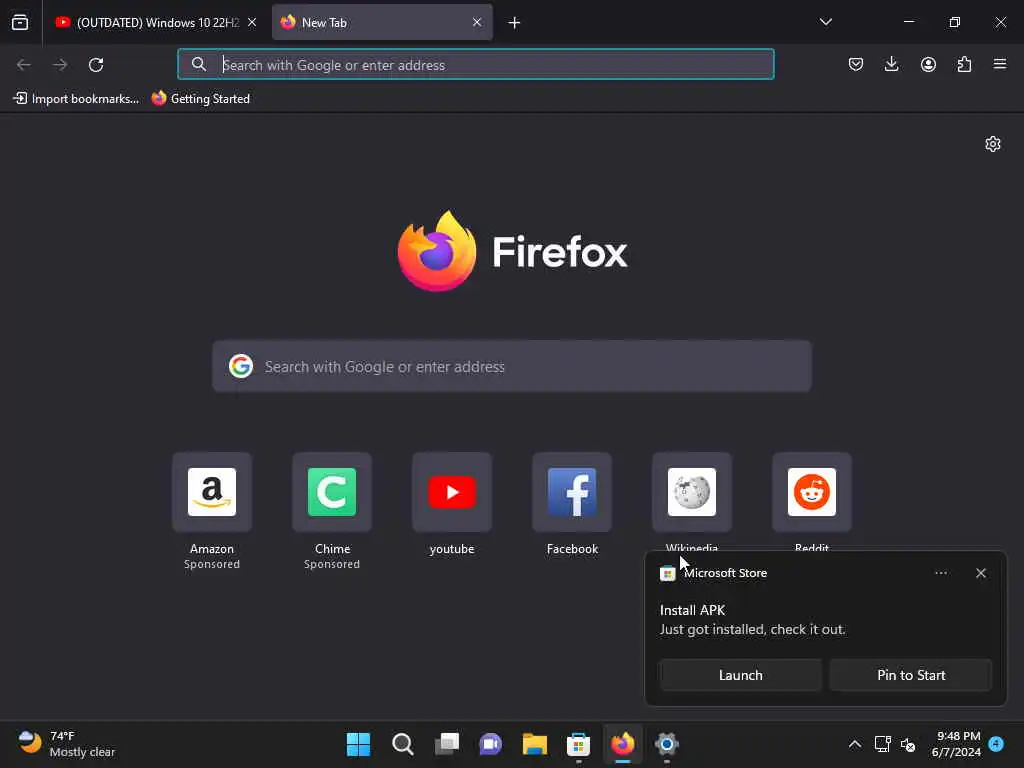Open Microsoft Store from taskbar
1024x768 pixels.
pyautogui.click(x=579, y=744)
